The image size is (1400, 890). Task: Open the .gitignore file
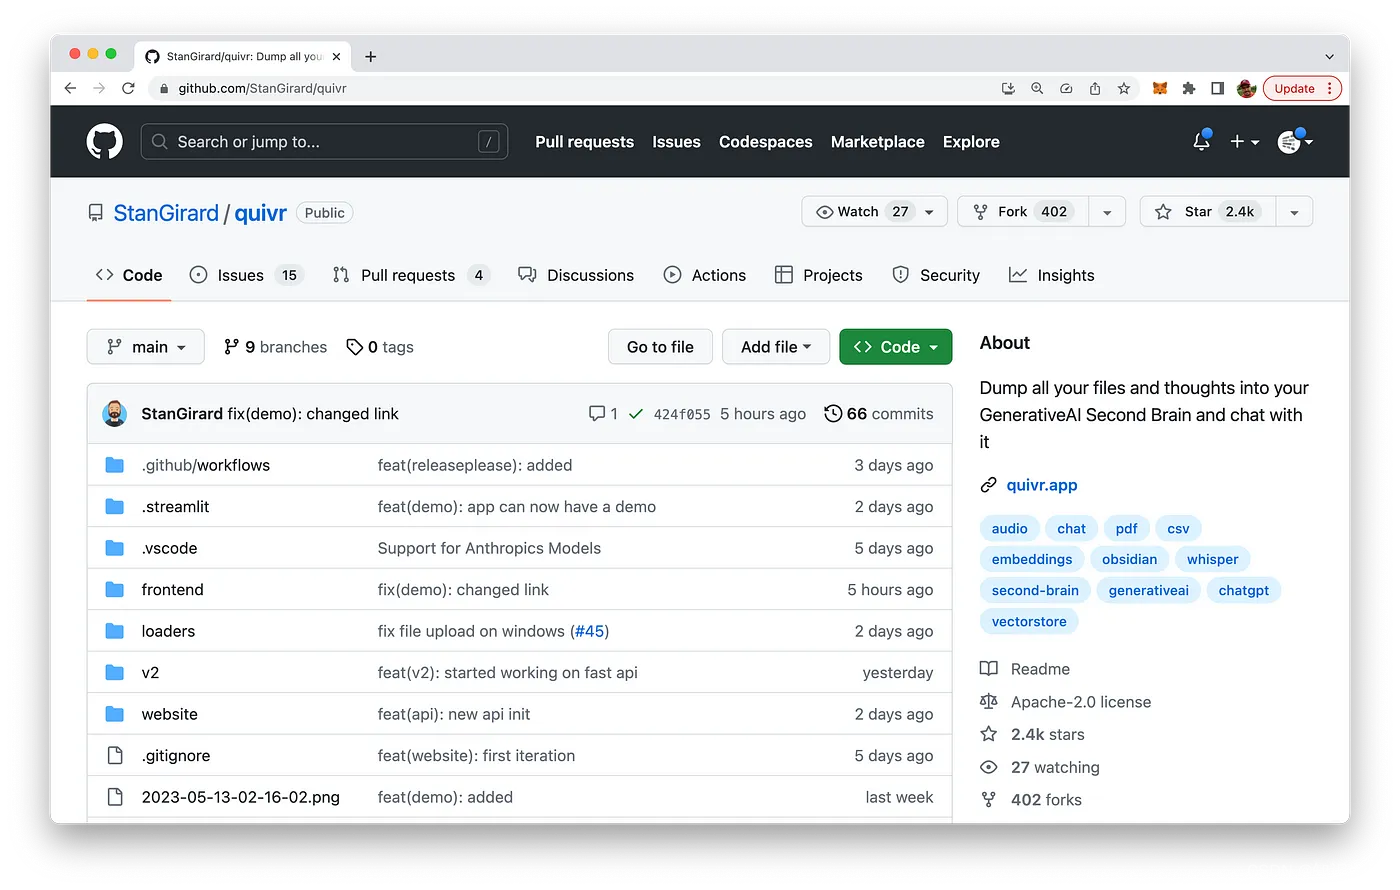176,756
